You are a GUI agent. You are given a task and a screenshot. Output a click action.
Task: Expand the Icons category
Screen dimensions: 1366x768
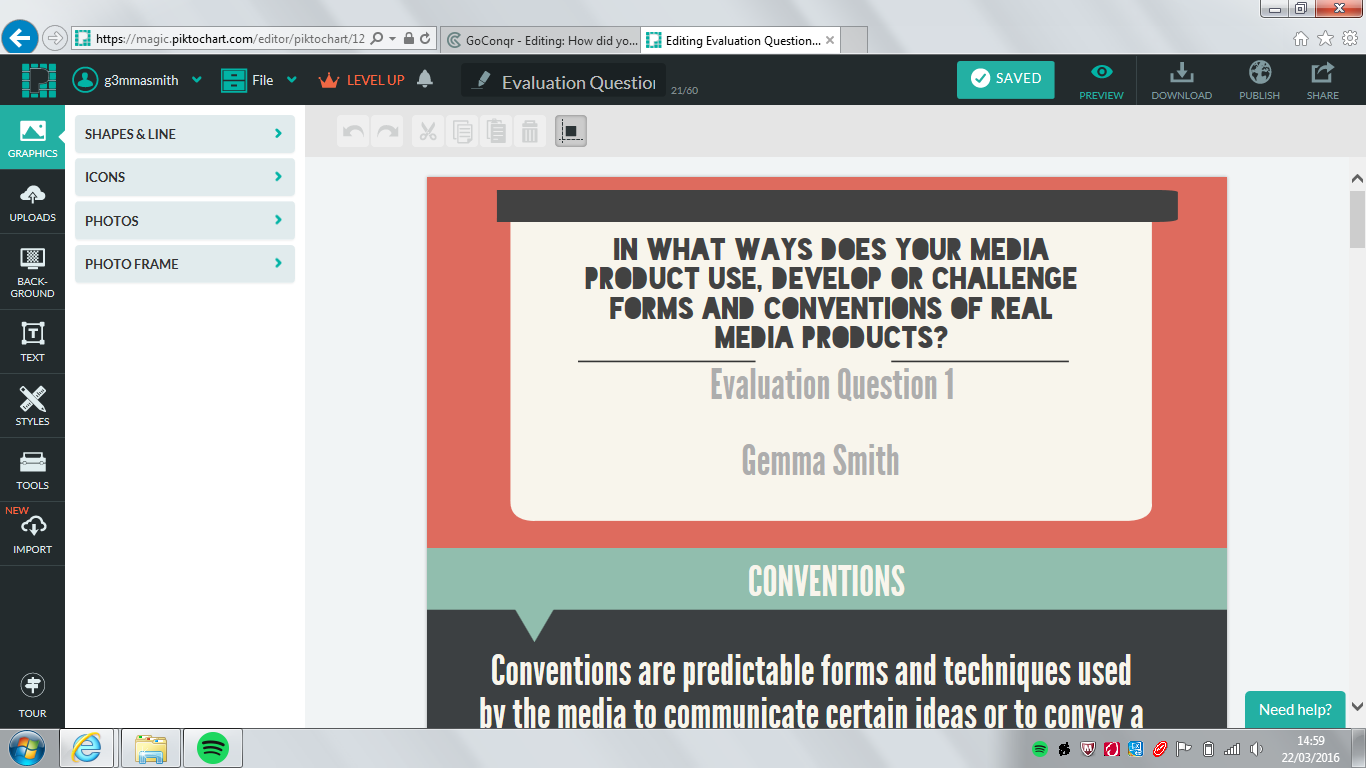[185, 177]
